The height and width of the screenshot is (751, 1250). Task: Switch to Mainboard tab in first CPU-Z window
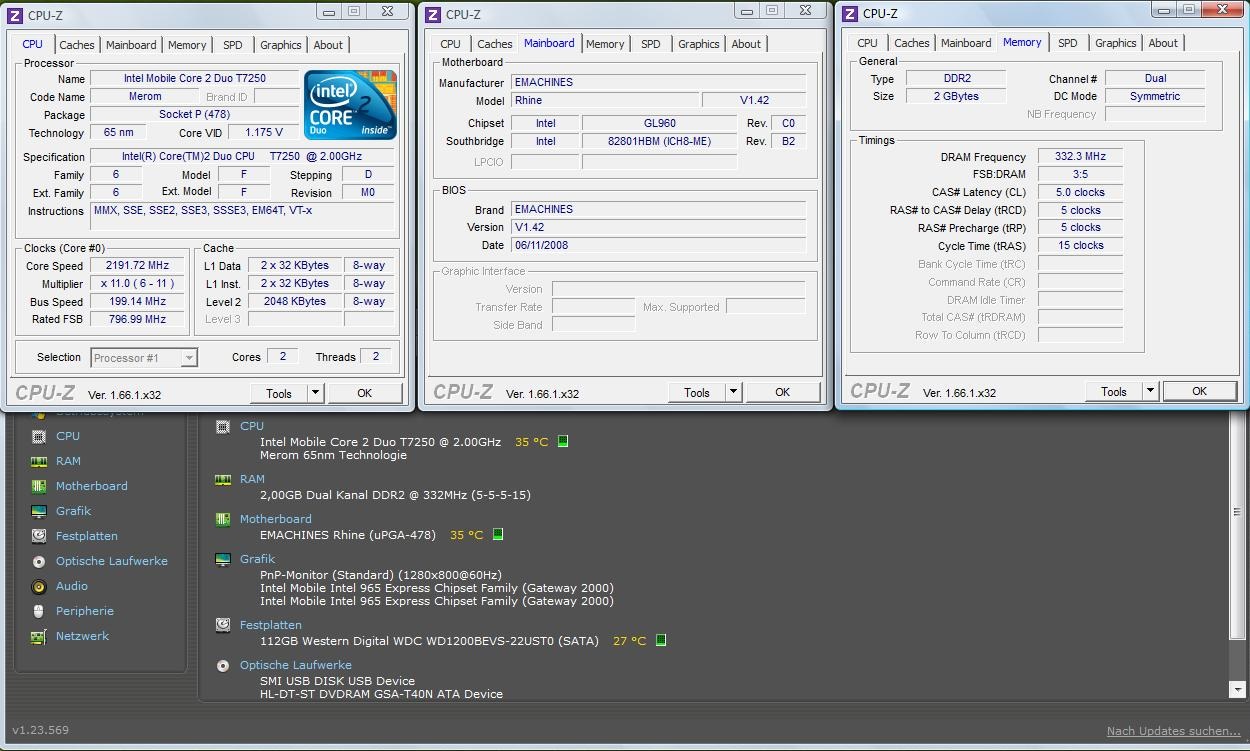pyautogui.click(x=131, y=45)
